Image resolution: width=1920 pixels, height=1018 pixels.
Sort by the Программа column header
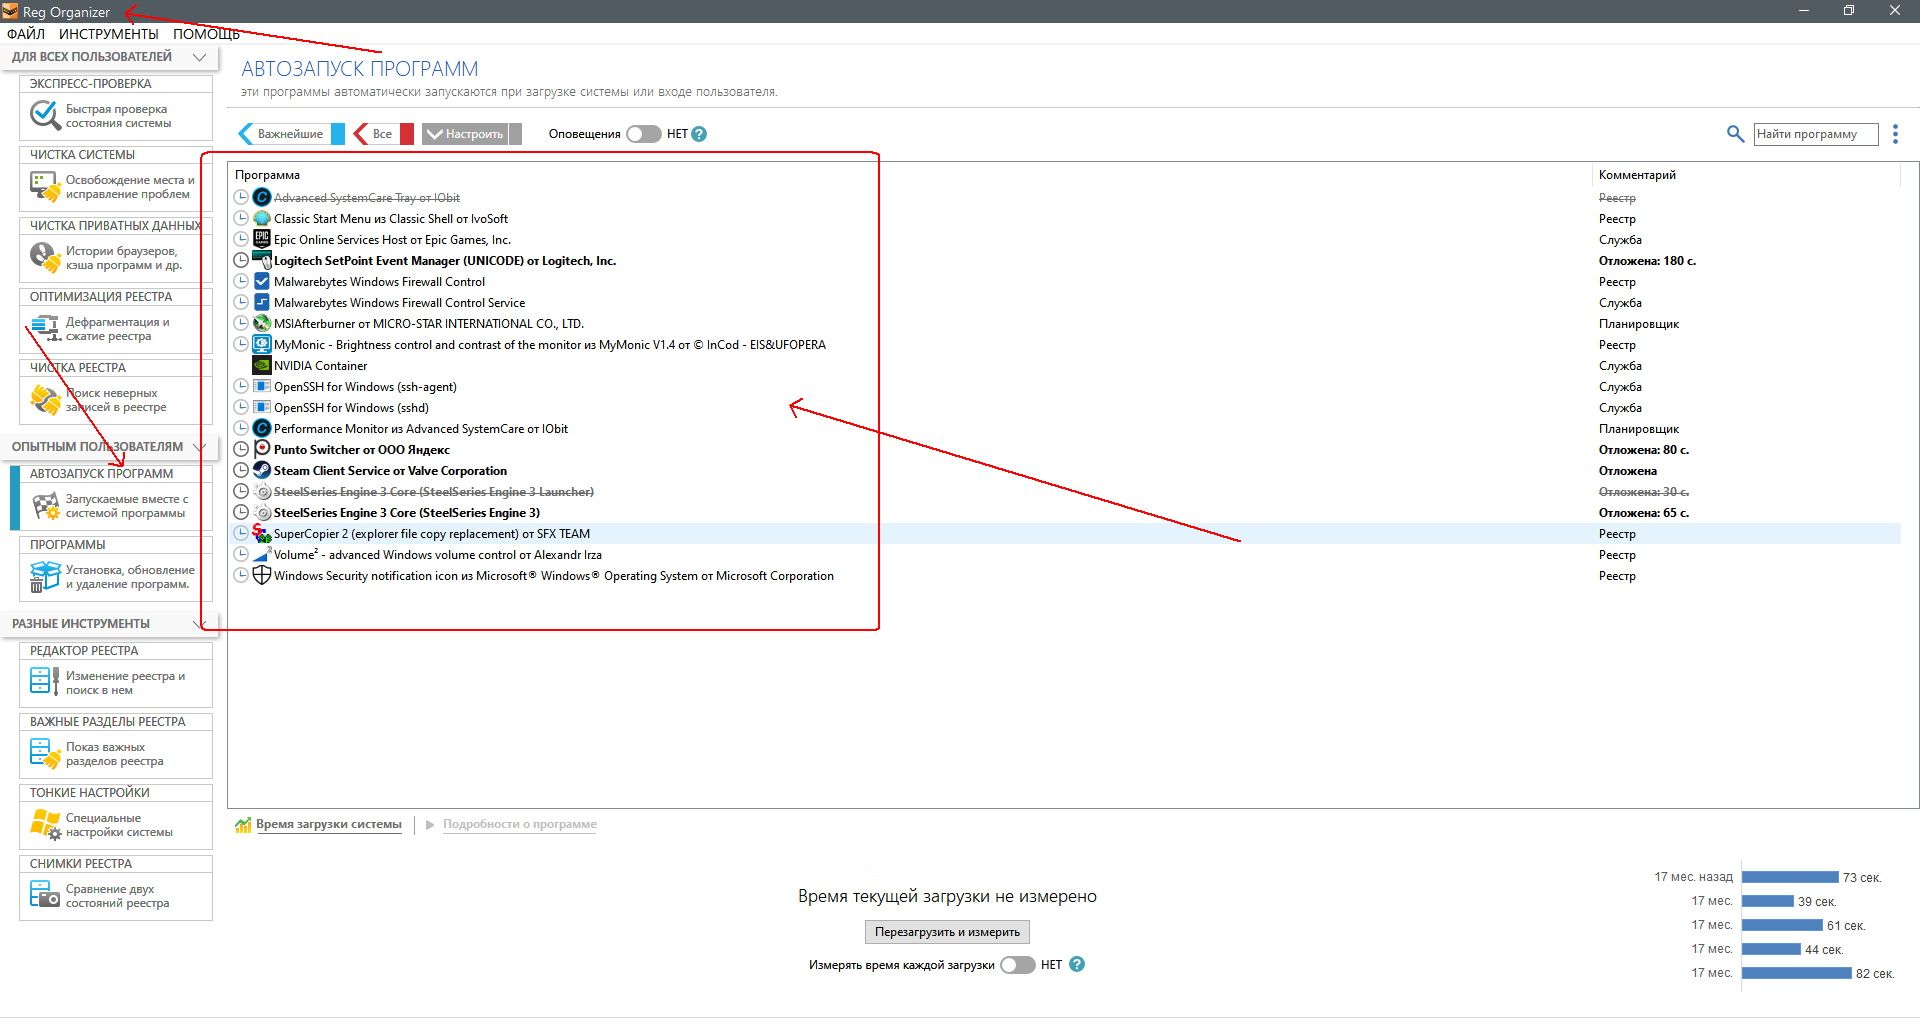(x=908, y=175)
